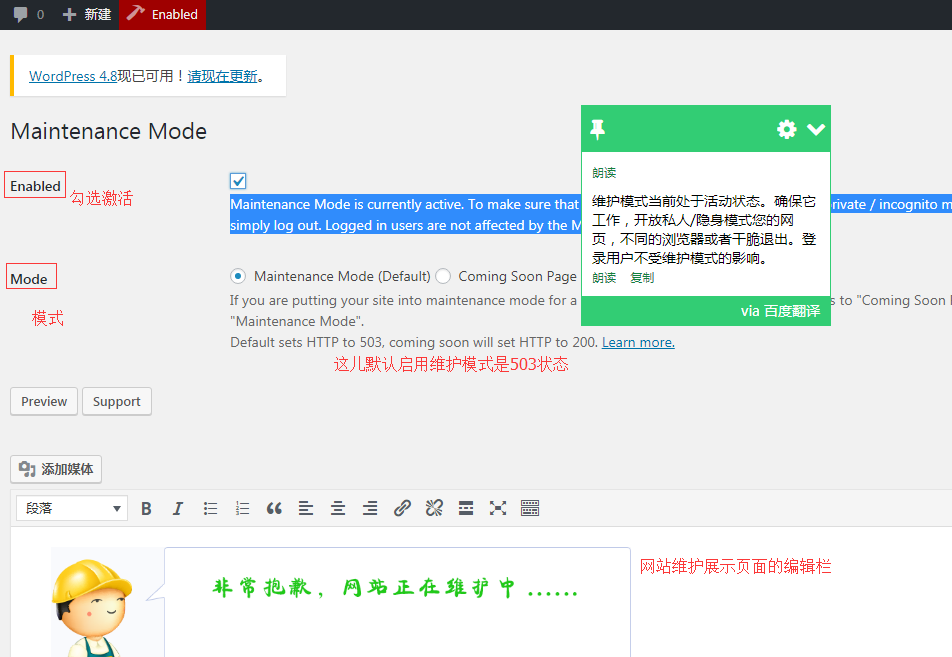Click the Preview button
The image size is (952, 657).
pos(44,401)
